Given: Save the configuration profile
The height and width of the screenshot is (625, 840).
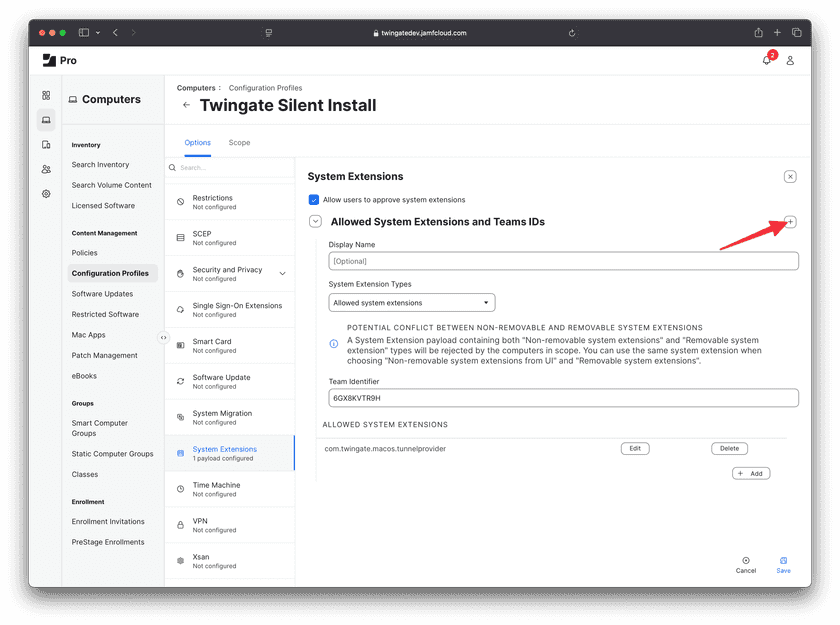Looking at the screenshot, I should [x=783, y=564].
